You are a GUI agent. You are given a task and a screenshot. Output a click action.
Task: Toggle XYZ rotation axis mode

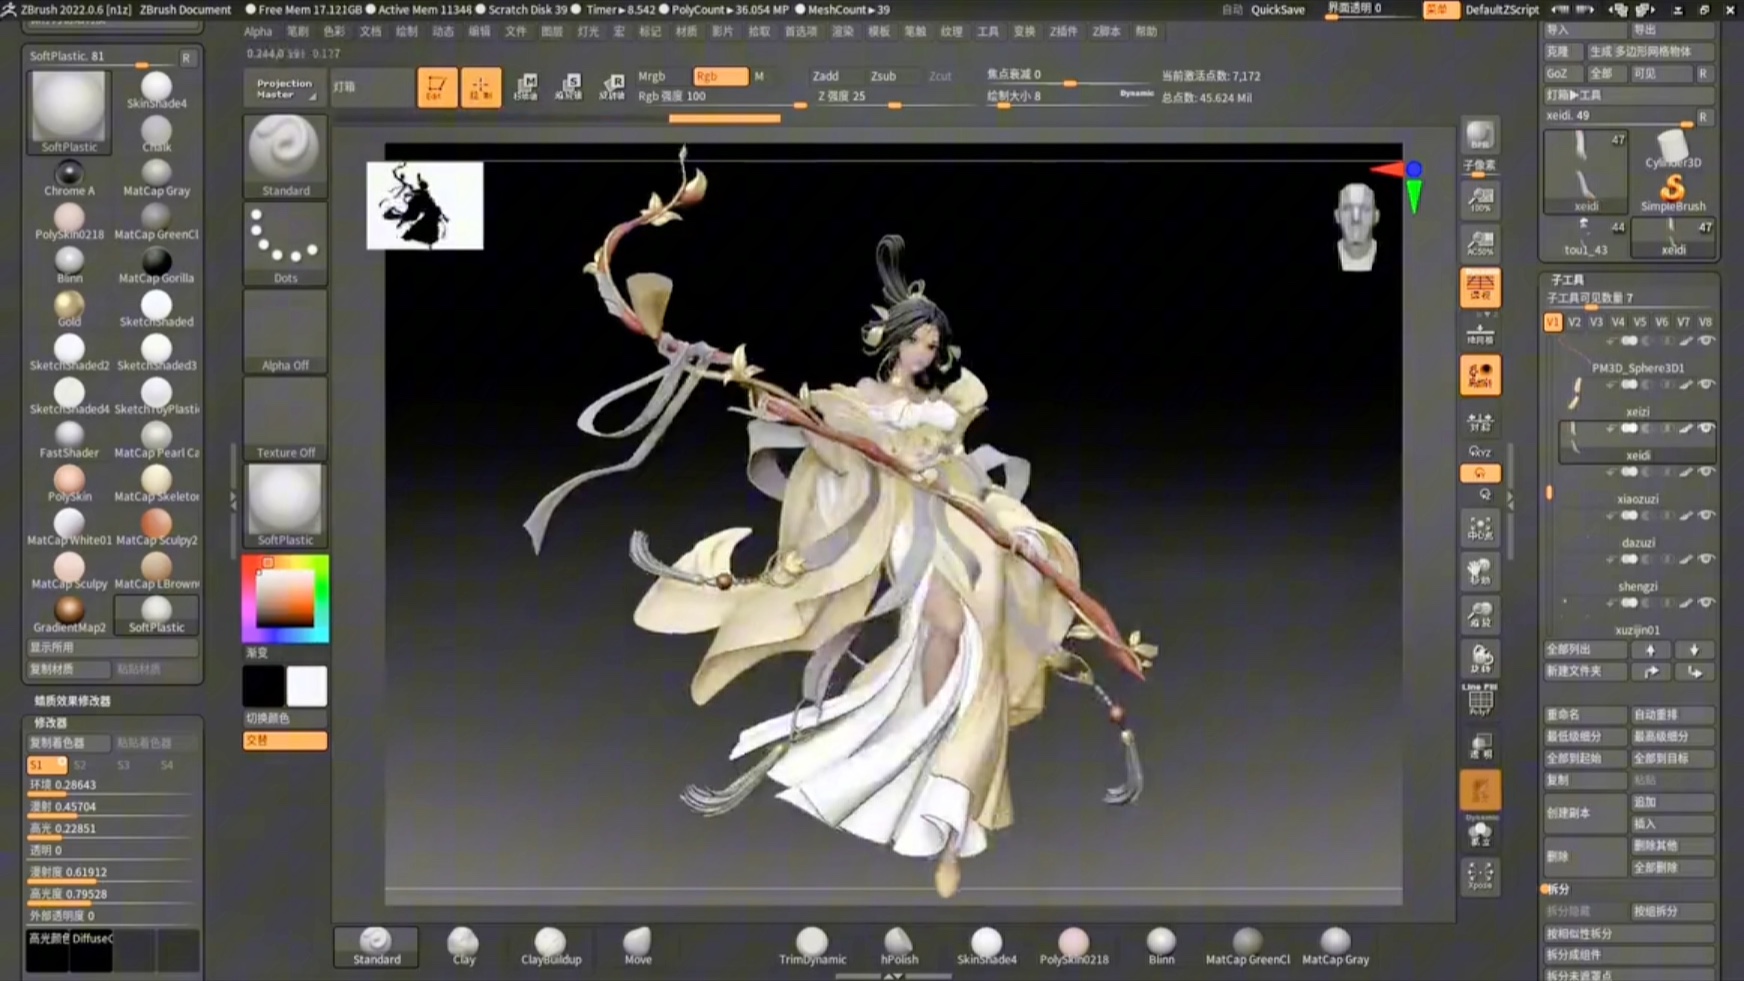pos(1480,451)
